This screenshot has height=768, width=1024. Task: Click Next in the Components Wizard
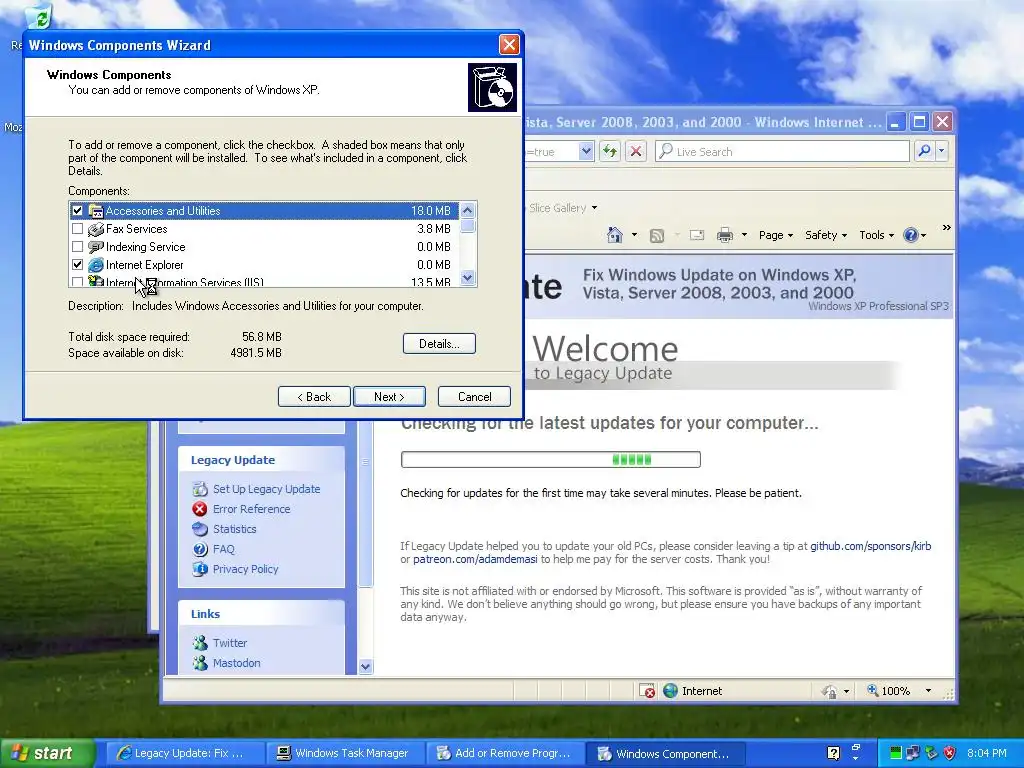click(389, 396)
